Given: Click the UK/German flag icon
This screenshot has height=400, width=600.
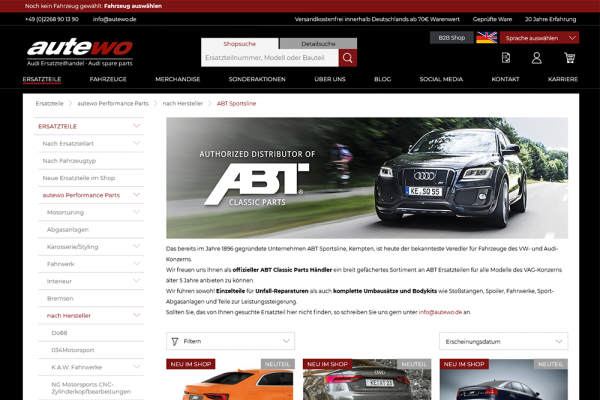Looking at the screenshot, I should [486, 38].
